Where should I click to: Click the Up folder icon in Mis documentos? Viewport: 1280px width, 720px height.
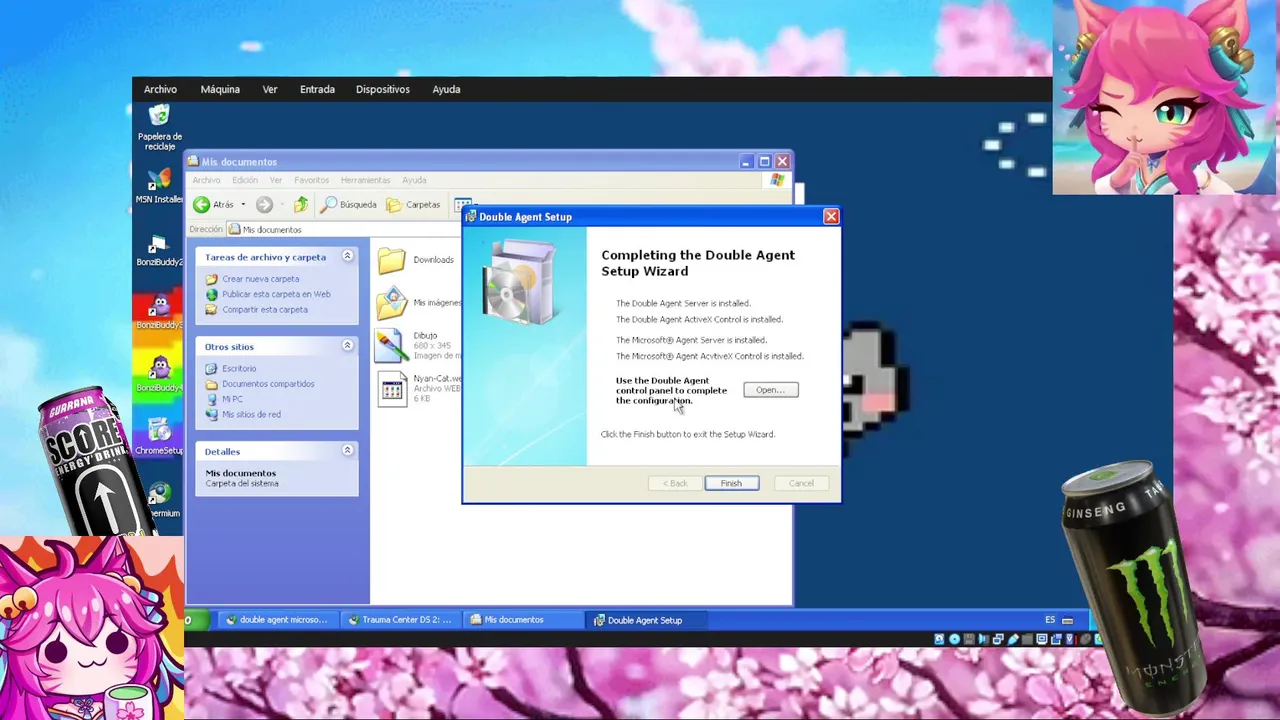(x=300, y=204)
